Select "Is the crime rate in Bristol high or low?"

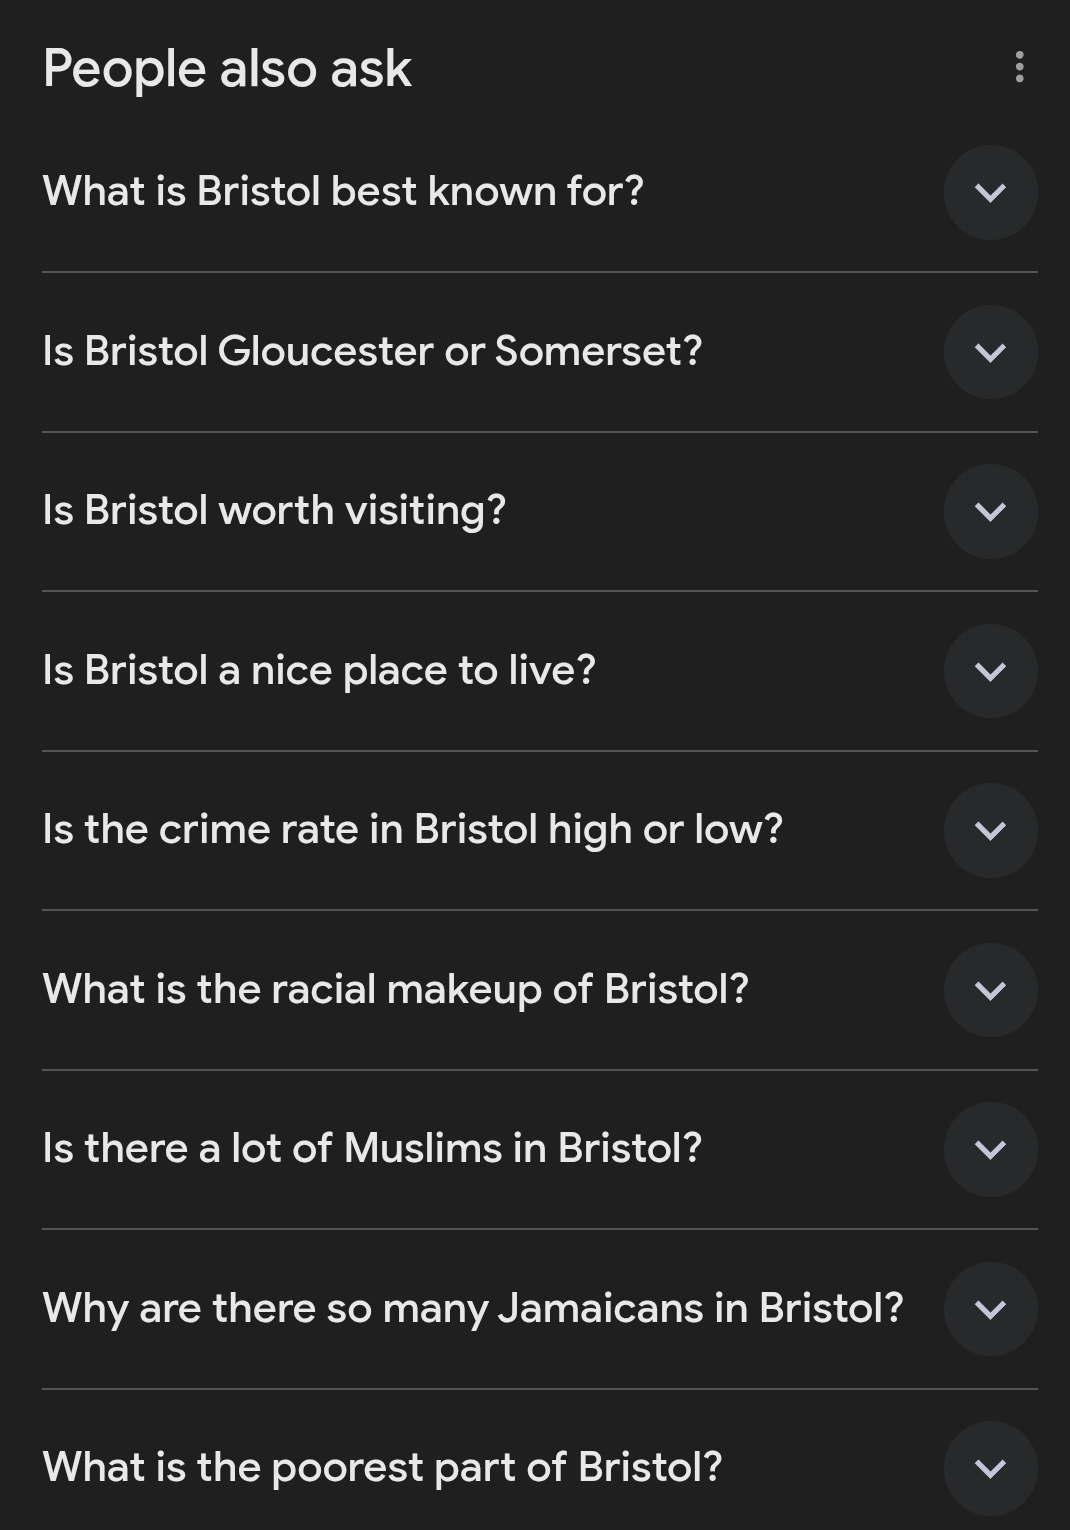coord(412,829)
